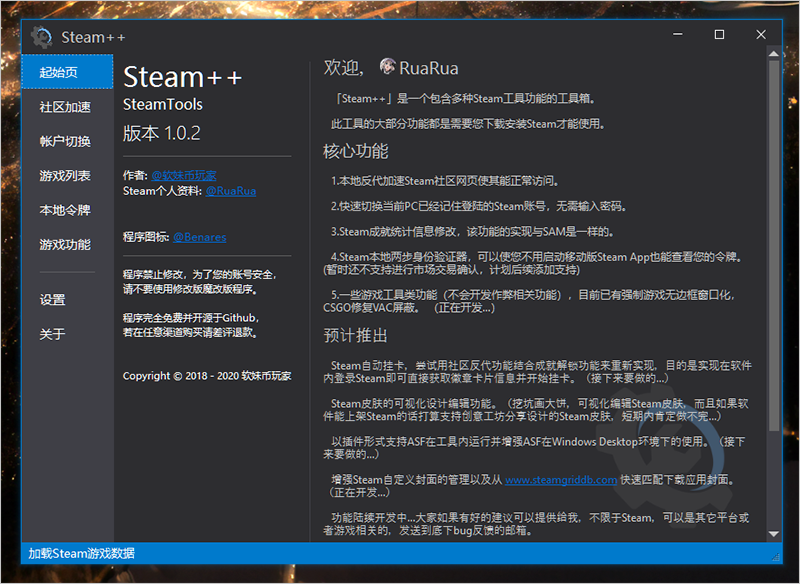Visit the @RuaRua Steam profile link
This screenshot has width=800, height=584.
coord(230,190)
